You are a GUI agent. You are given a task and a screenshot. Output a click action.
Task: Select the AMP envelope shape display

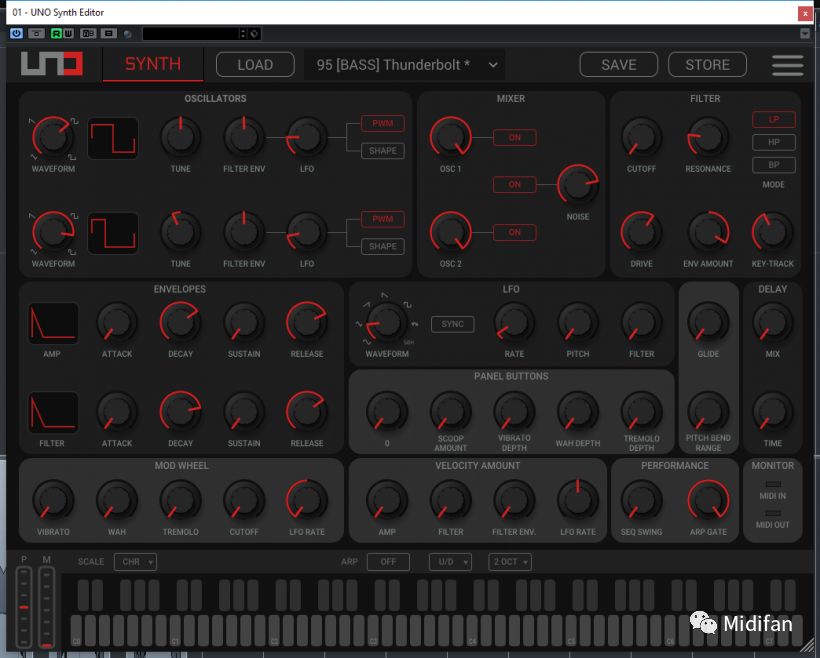click(52, 323)
